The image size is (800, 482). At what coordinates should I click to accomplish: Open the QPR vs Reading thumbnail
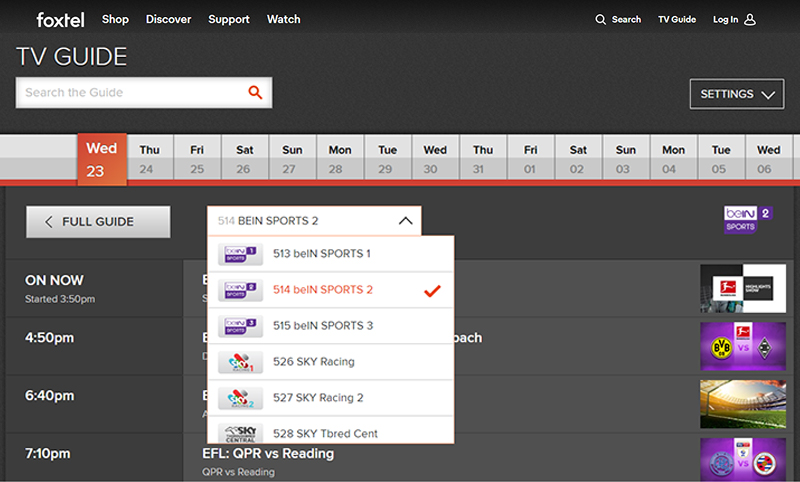pyautogui.click(x=743, y=460)
